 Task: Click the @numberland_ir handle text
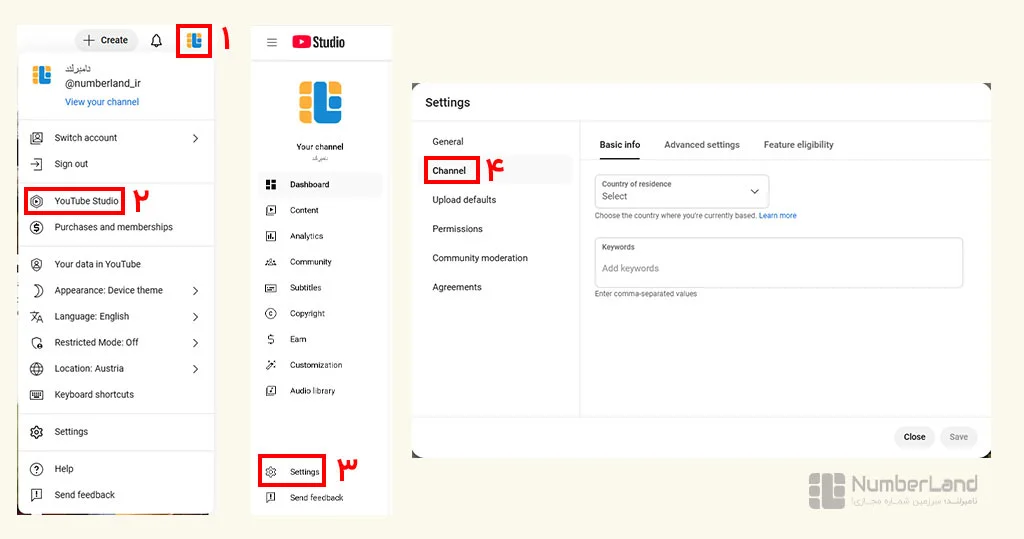pyautogui.click(x=103, y=84)
